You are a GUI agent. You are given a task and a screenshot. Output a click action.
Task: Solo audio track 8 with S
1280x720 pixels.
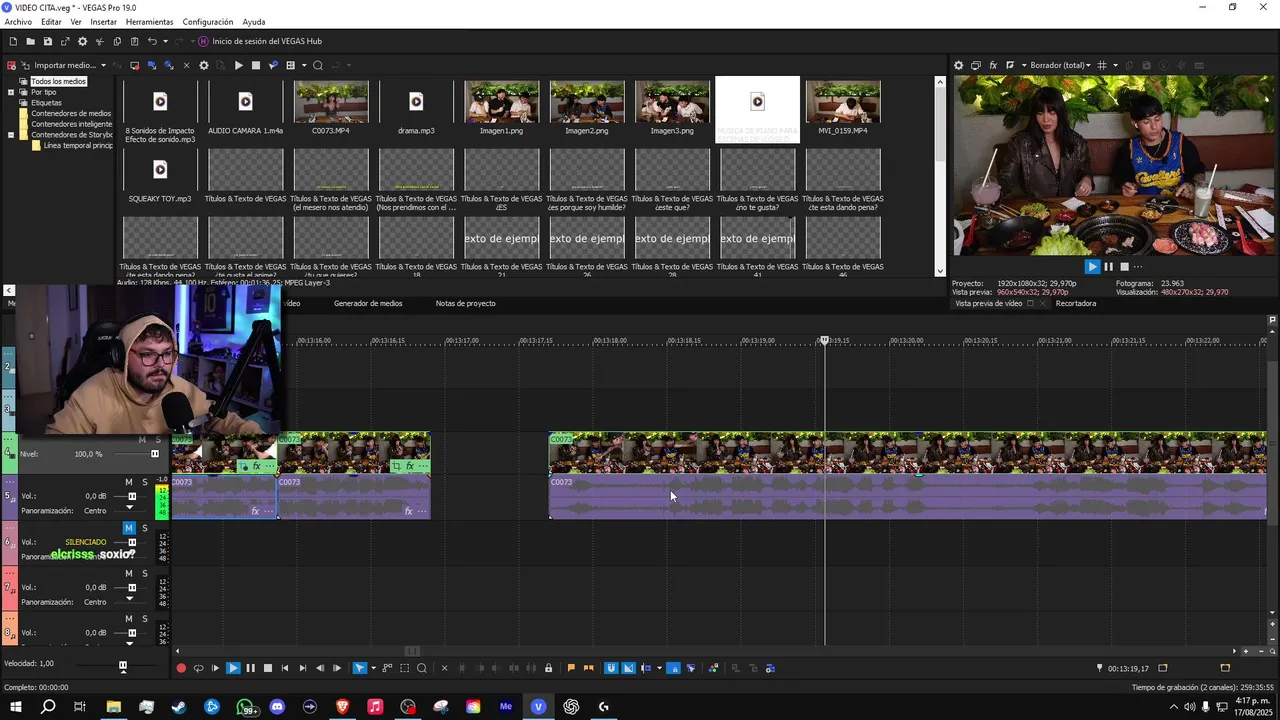coord(144,619)
